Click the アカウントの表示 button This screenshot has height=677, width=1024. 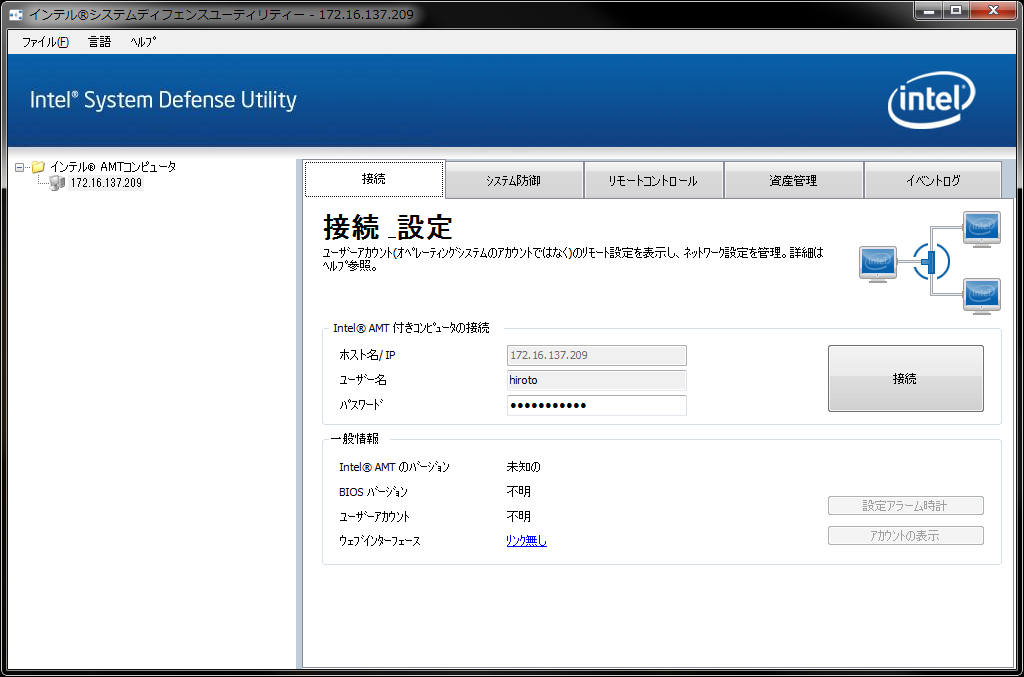(905, 536)
